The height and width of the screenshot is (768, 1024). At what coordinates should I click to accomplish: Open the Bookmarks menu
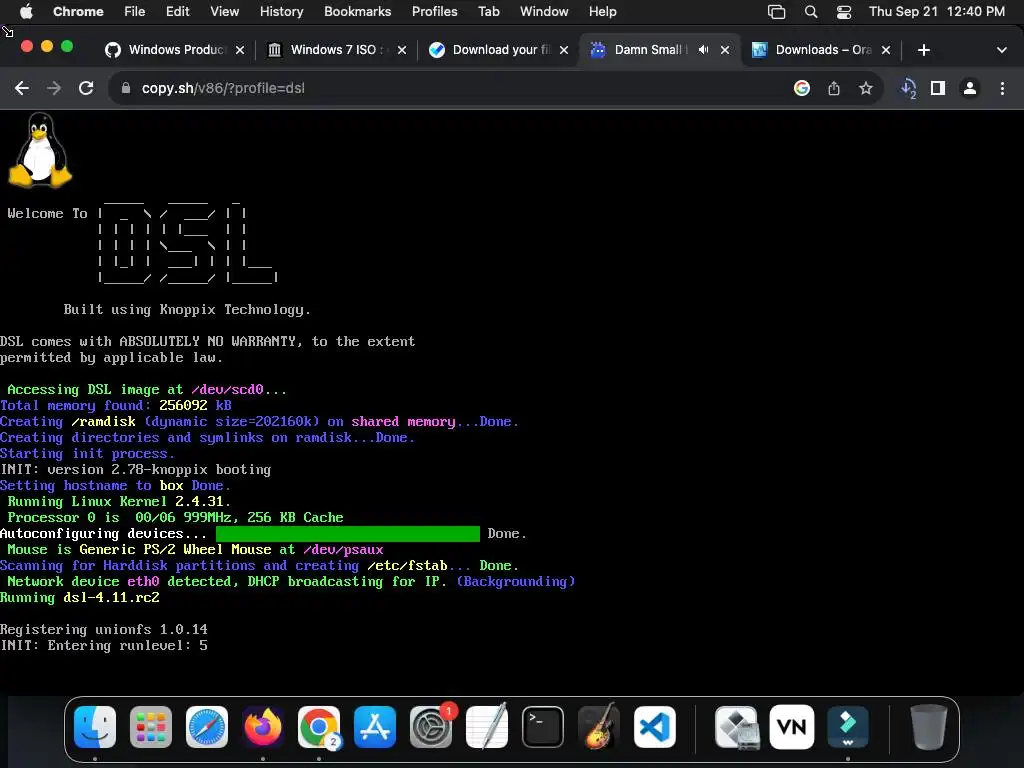(x=357, y=11)
